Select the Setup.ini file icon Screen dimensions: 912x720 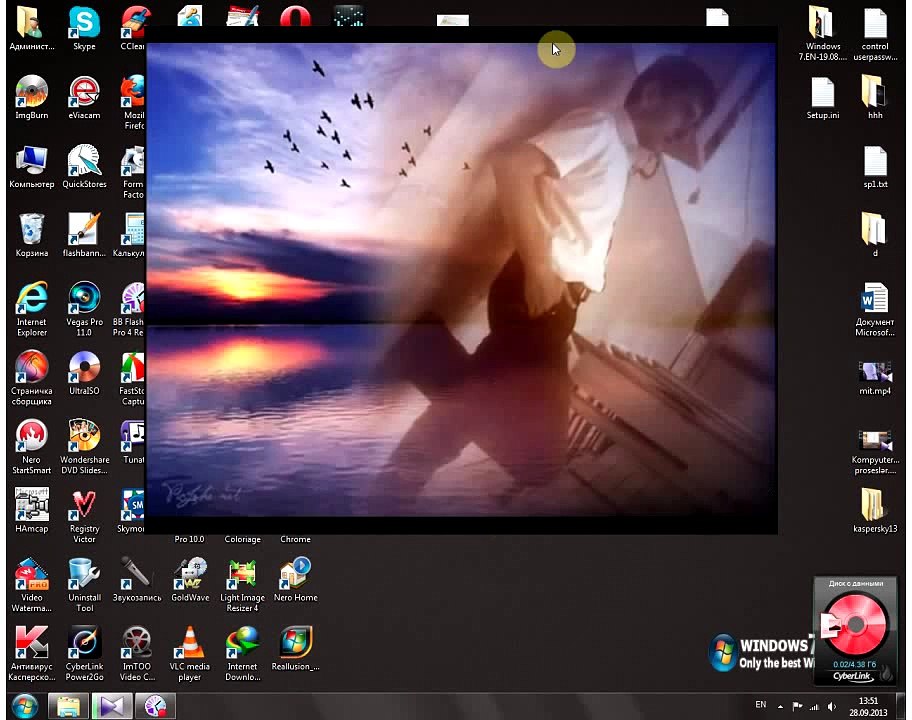(x=822, y=98)
